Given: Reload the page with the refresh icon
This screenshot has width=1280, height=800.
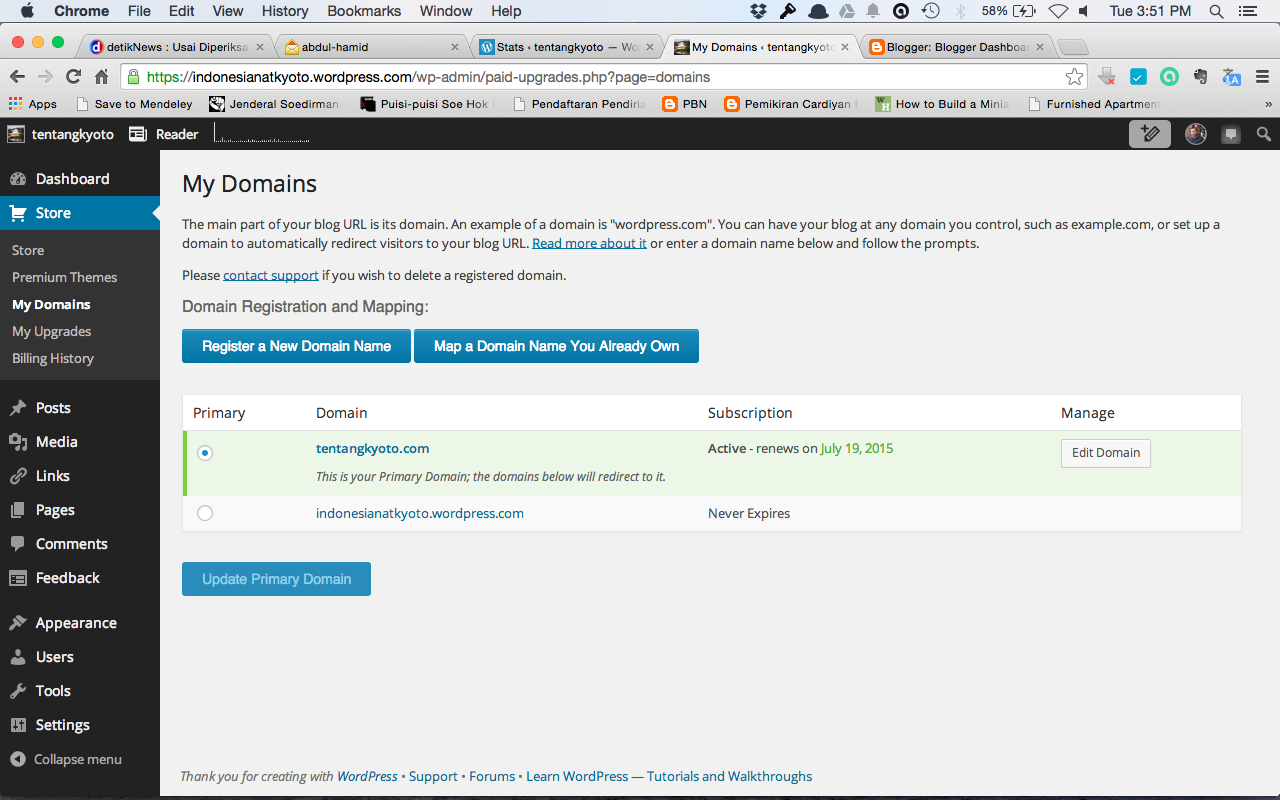Looking at the screenshot, I should (x=73, y=77).
